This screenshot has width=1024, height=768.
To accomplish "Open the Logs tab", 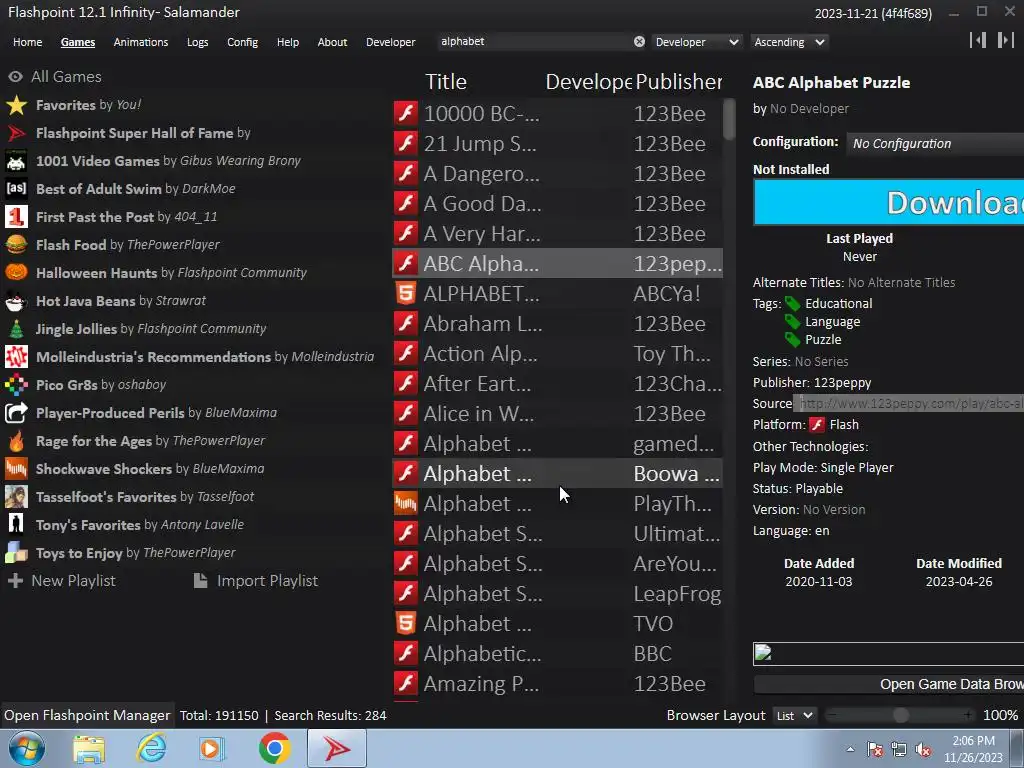I will click(x=197, y=42).
